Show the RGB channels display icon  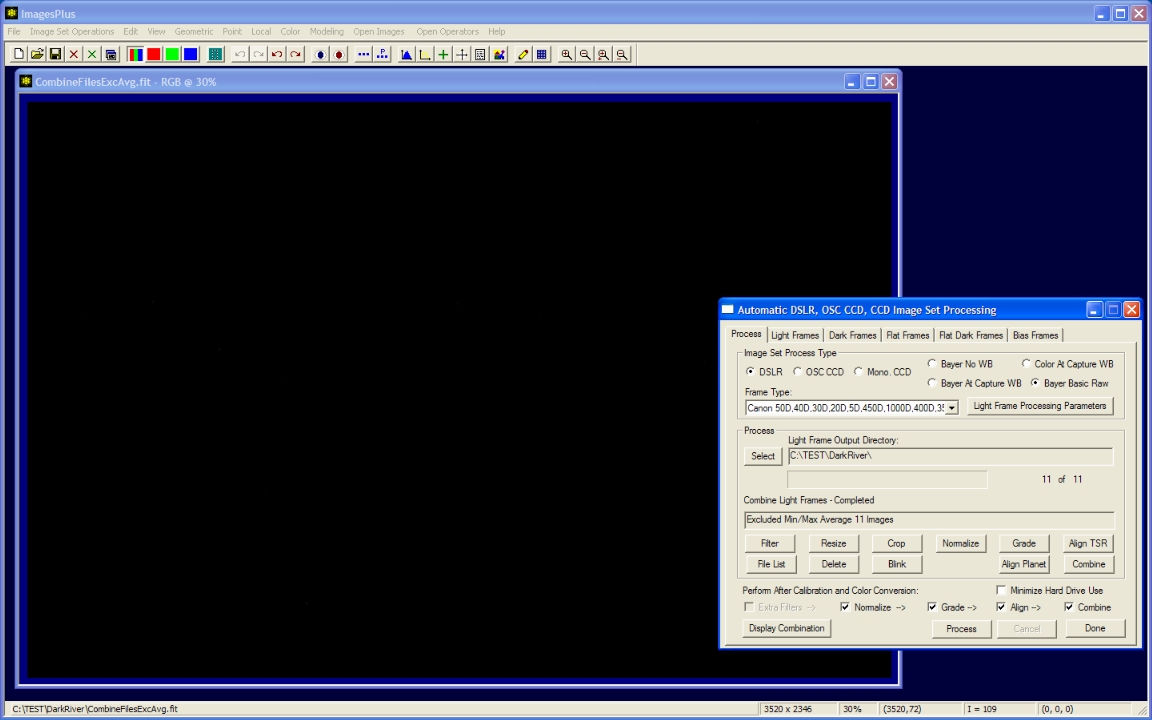(135, 54)
